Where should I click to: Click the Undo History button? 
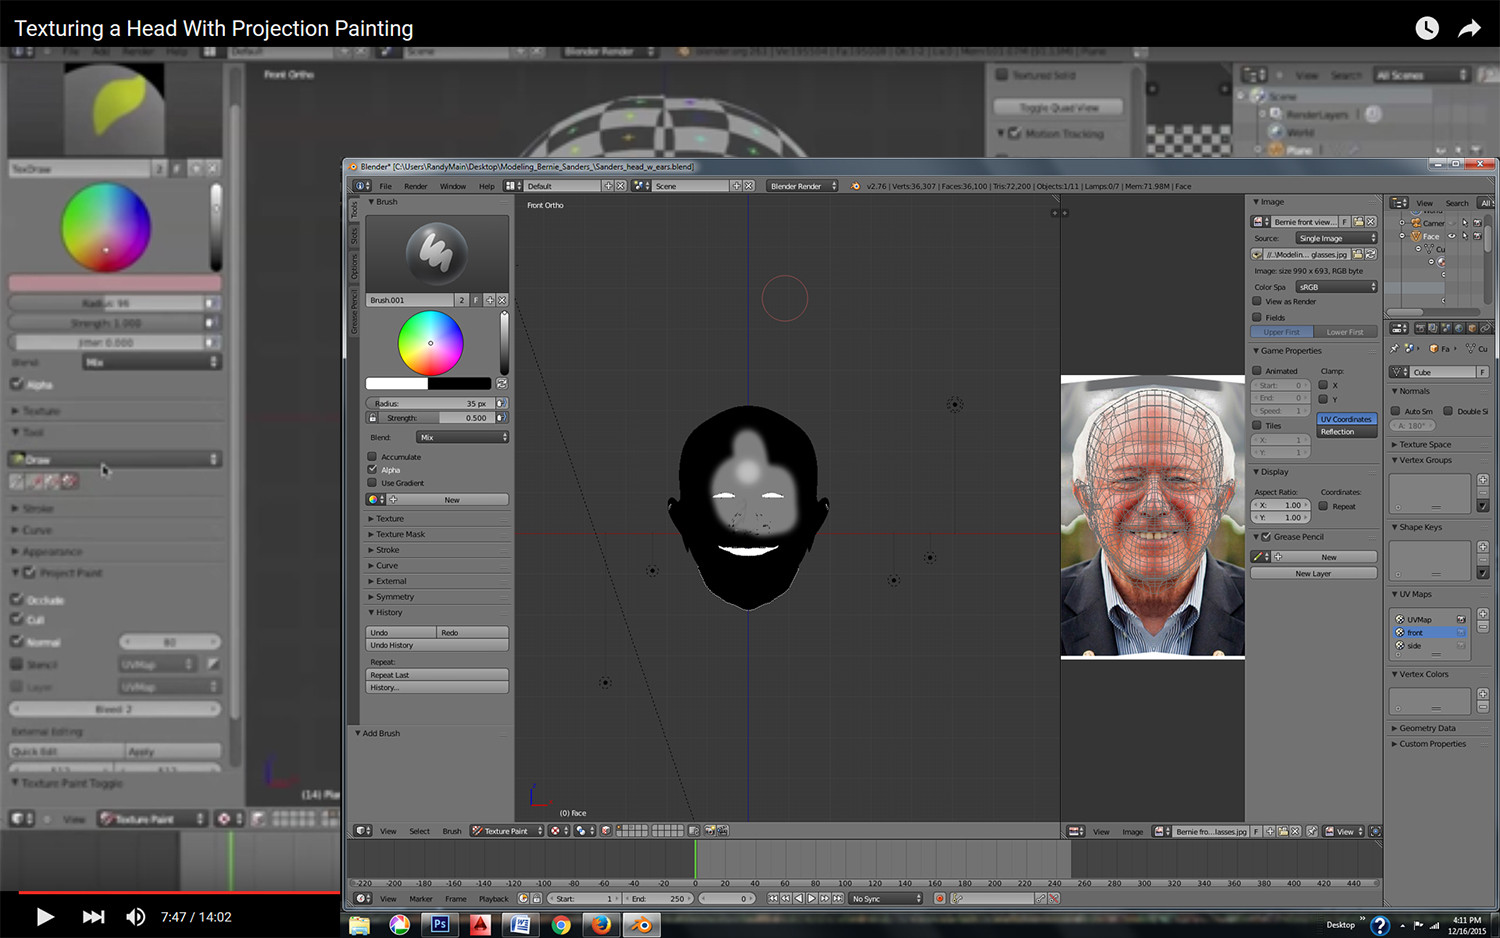coord(437,644)
